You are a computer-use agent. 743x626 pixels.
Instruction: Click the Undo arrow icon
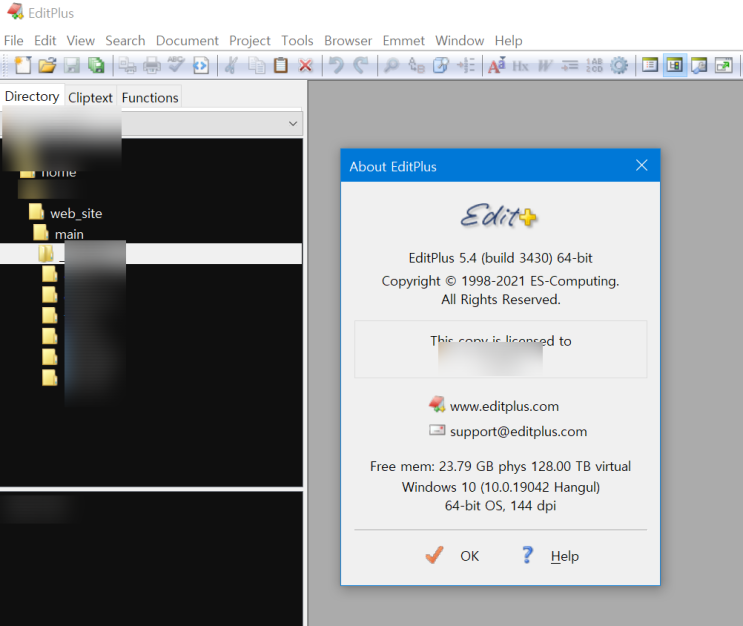(336, 65)
